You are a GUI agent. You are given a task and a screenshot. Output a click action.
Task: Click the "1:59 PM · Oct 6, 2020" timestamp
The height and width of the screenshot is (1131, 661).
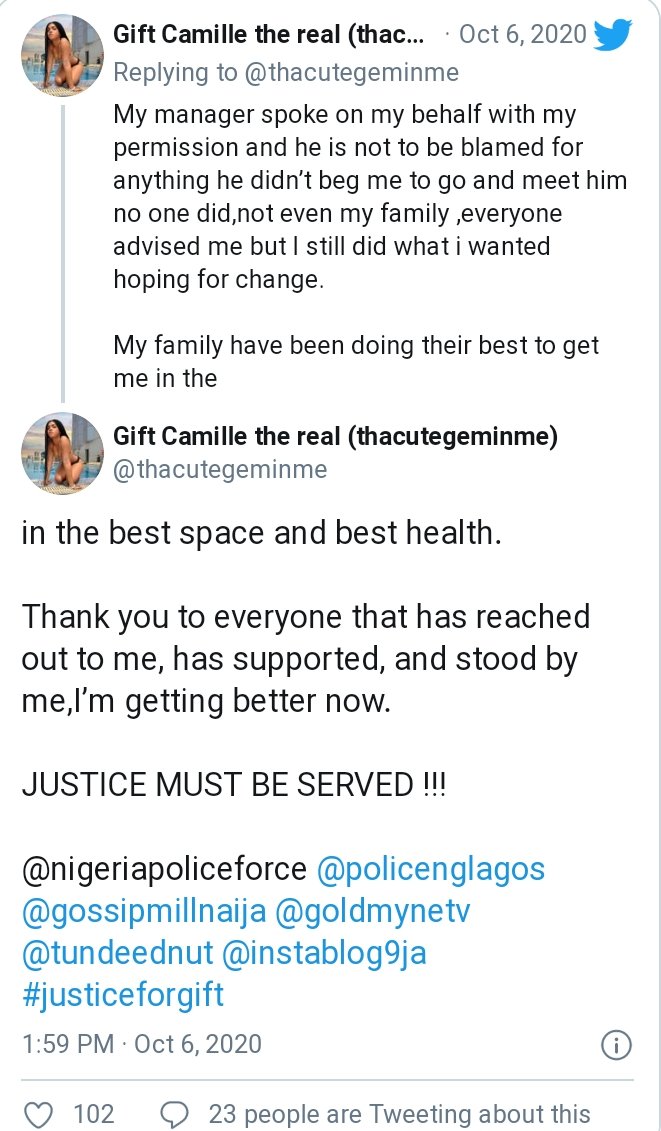point(141,1045)
